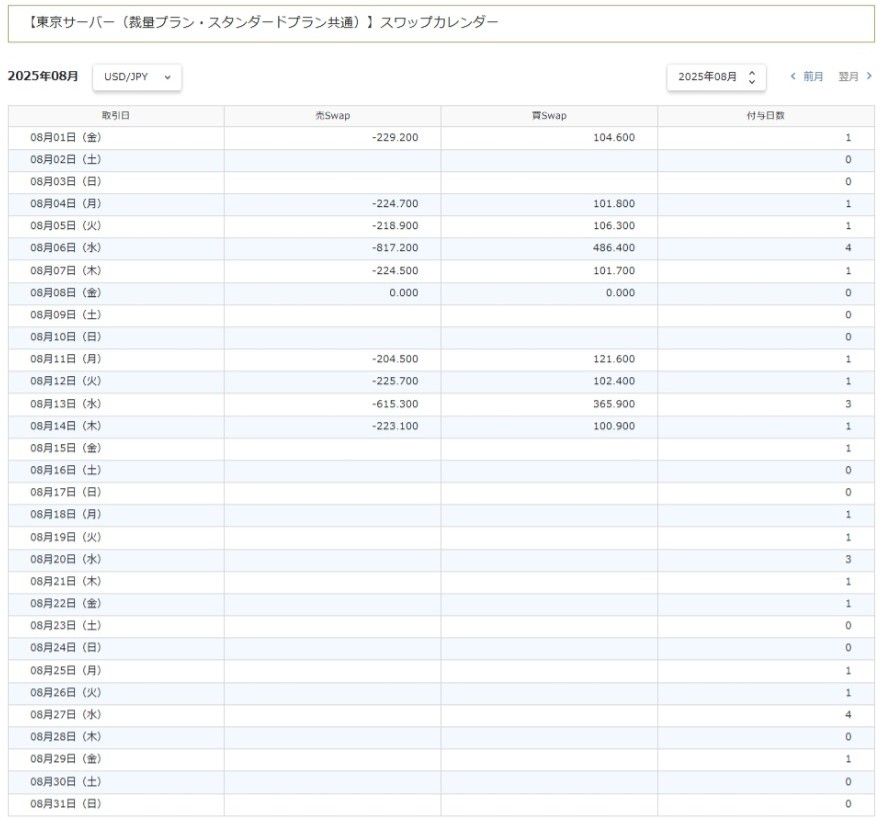
Task: Select the -225.700 sell swap value
Action: (x=395, y=381)
